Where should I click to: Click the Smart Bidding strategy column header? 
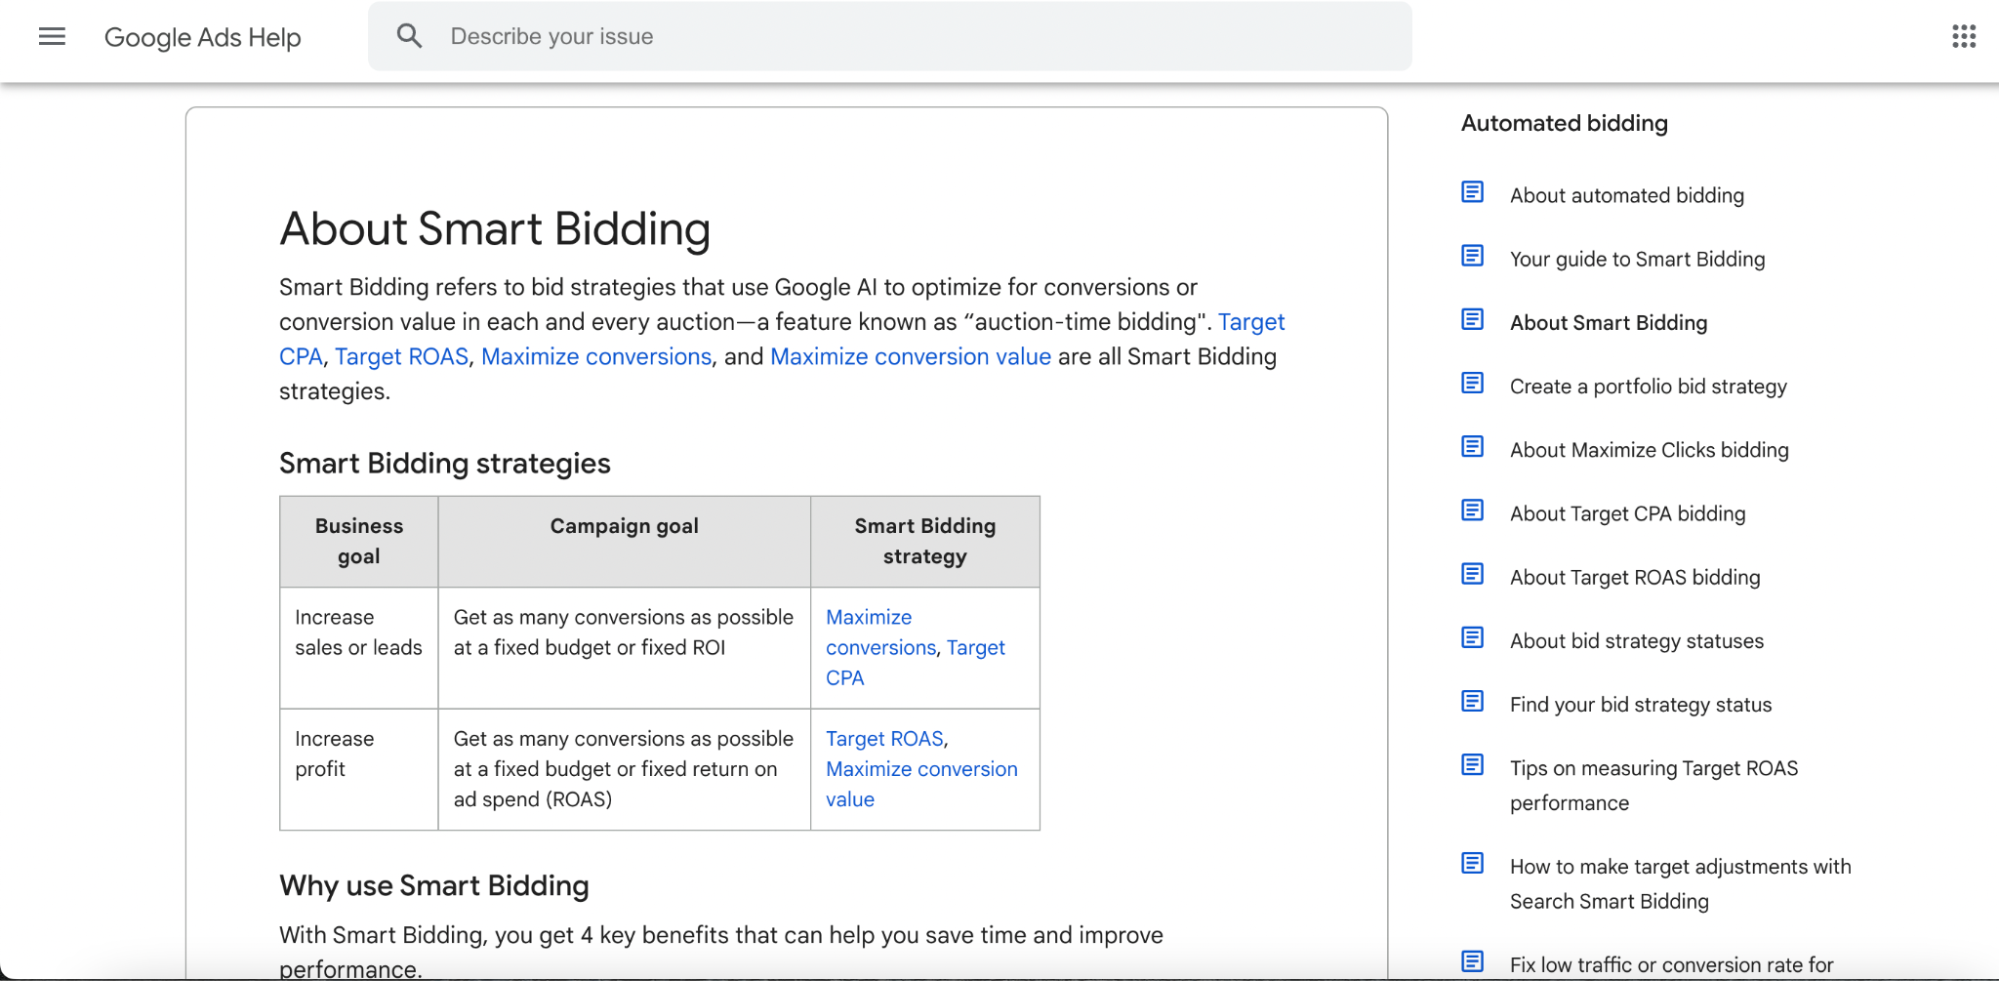pos(925,541)
